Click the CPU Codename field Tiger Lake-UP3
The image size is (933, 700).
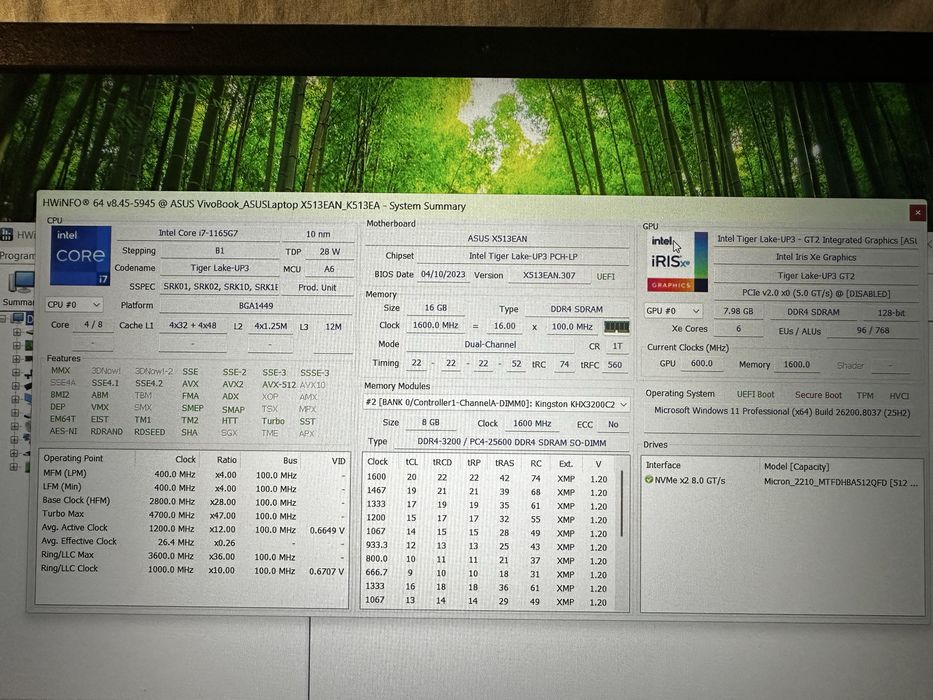pos(220,268)
